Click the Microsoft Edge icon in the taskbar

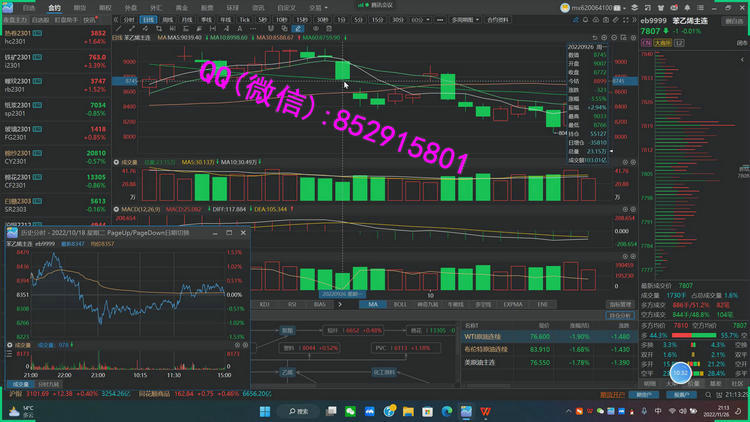[447, 411]
